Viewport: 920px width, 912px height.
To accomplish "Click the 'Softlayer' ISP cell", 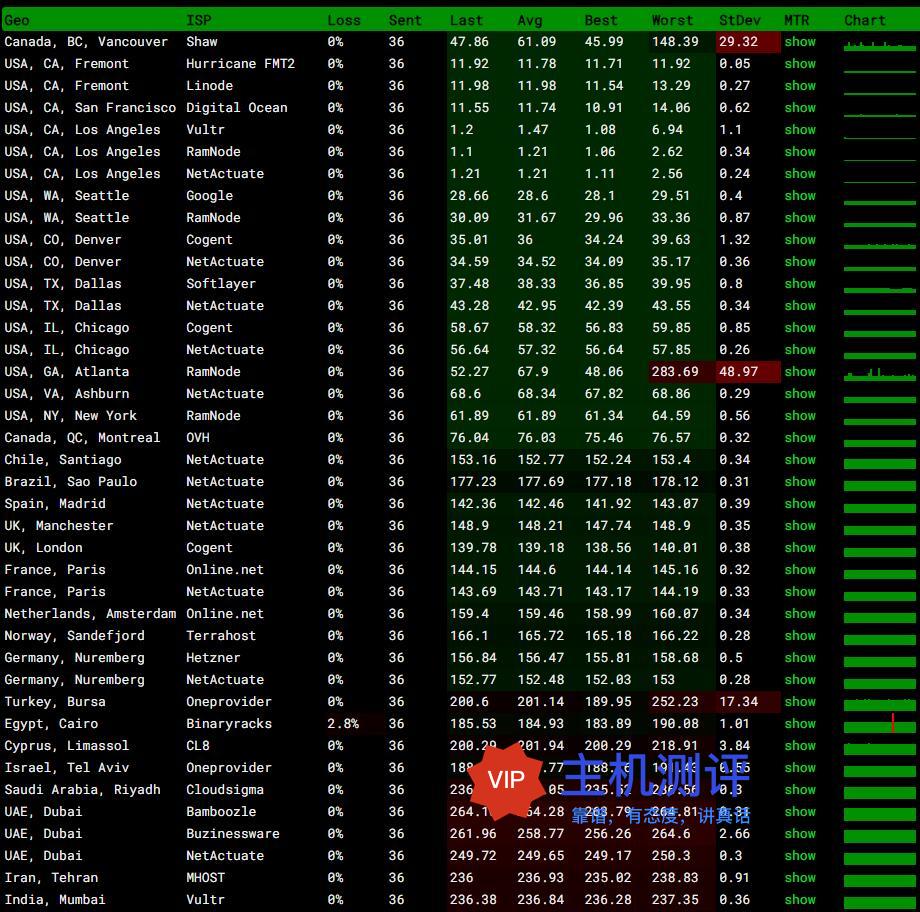I will pyautogui.click(x=221, y=283).
